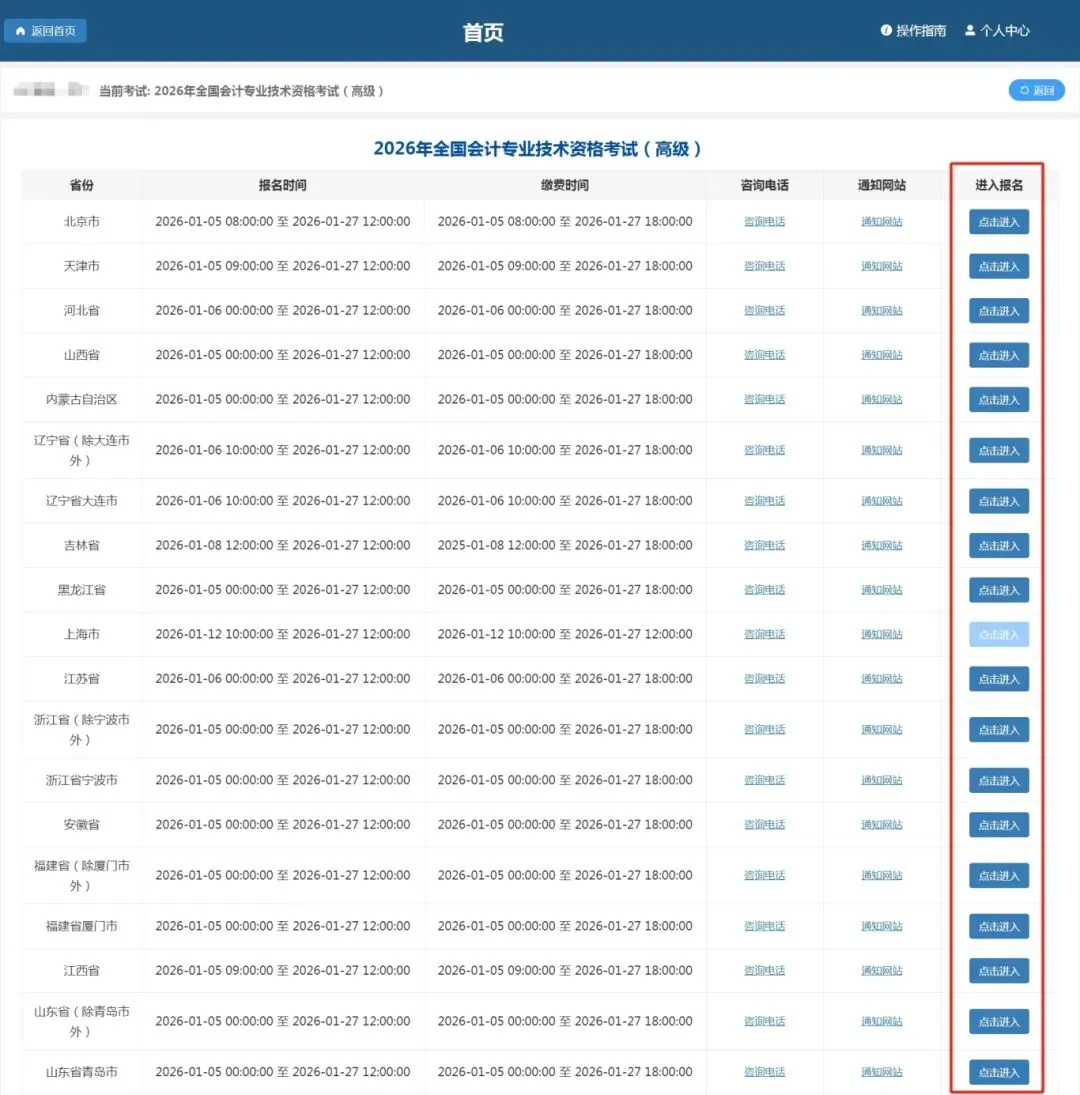Click the blue 返回 button
Image resolution: width=1080 pixels, height=1095 pixels.
point(1036,90)
